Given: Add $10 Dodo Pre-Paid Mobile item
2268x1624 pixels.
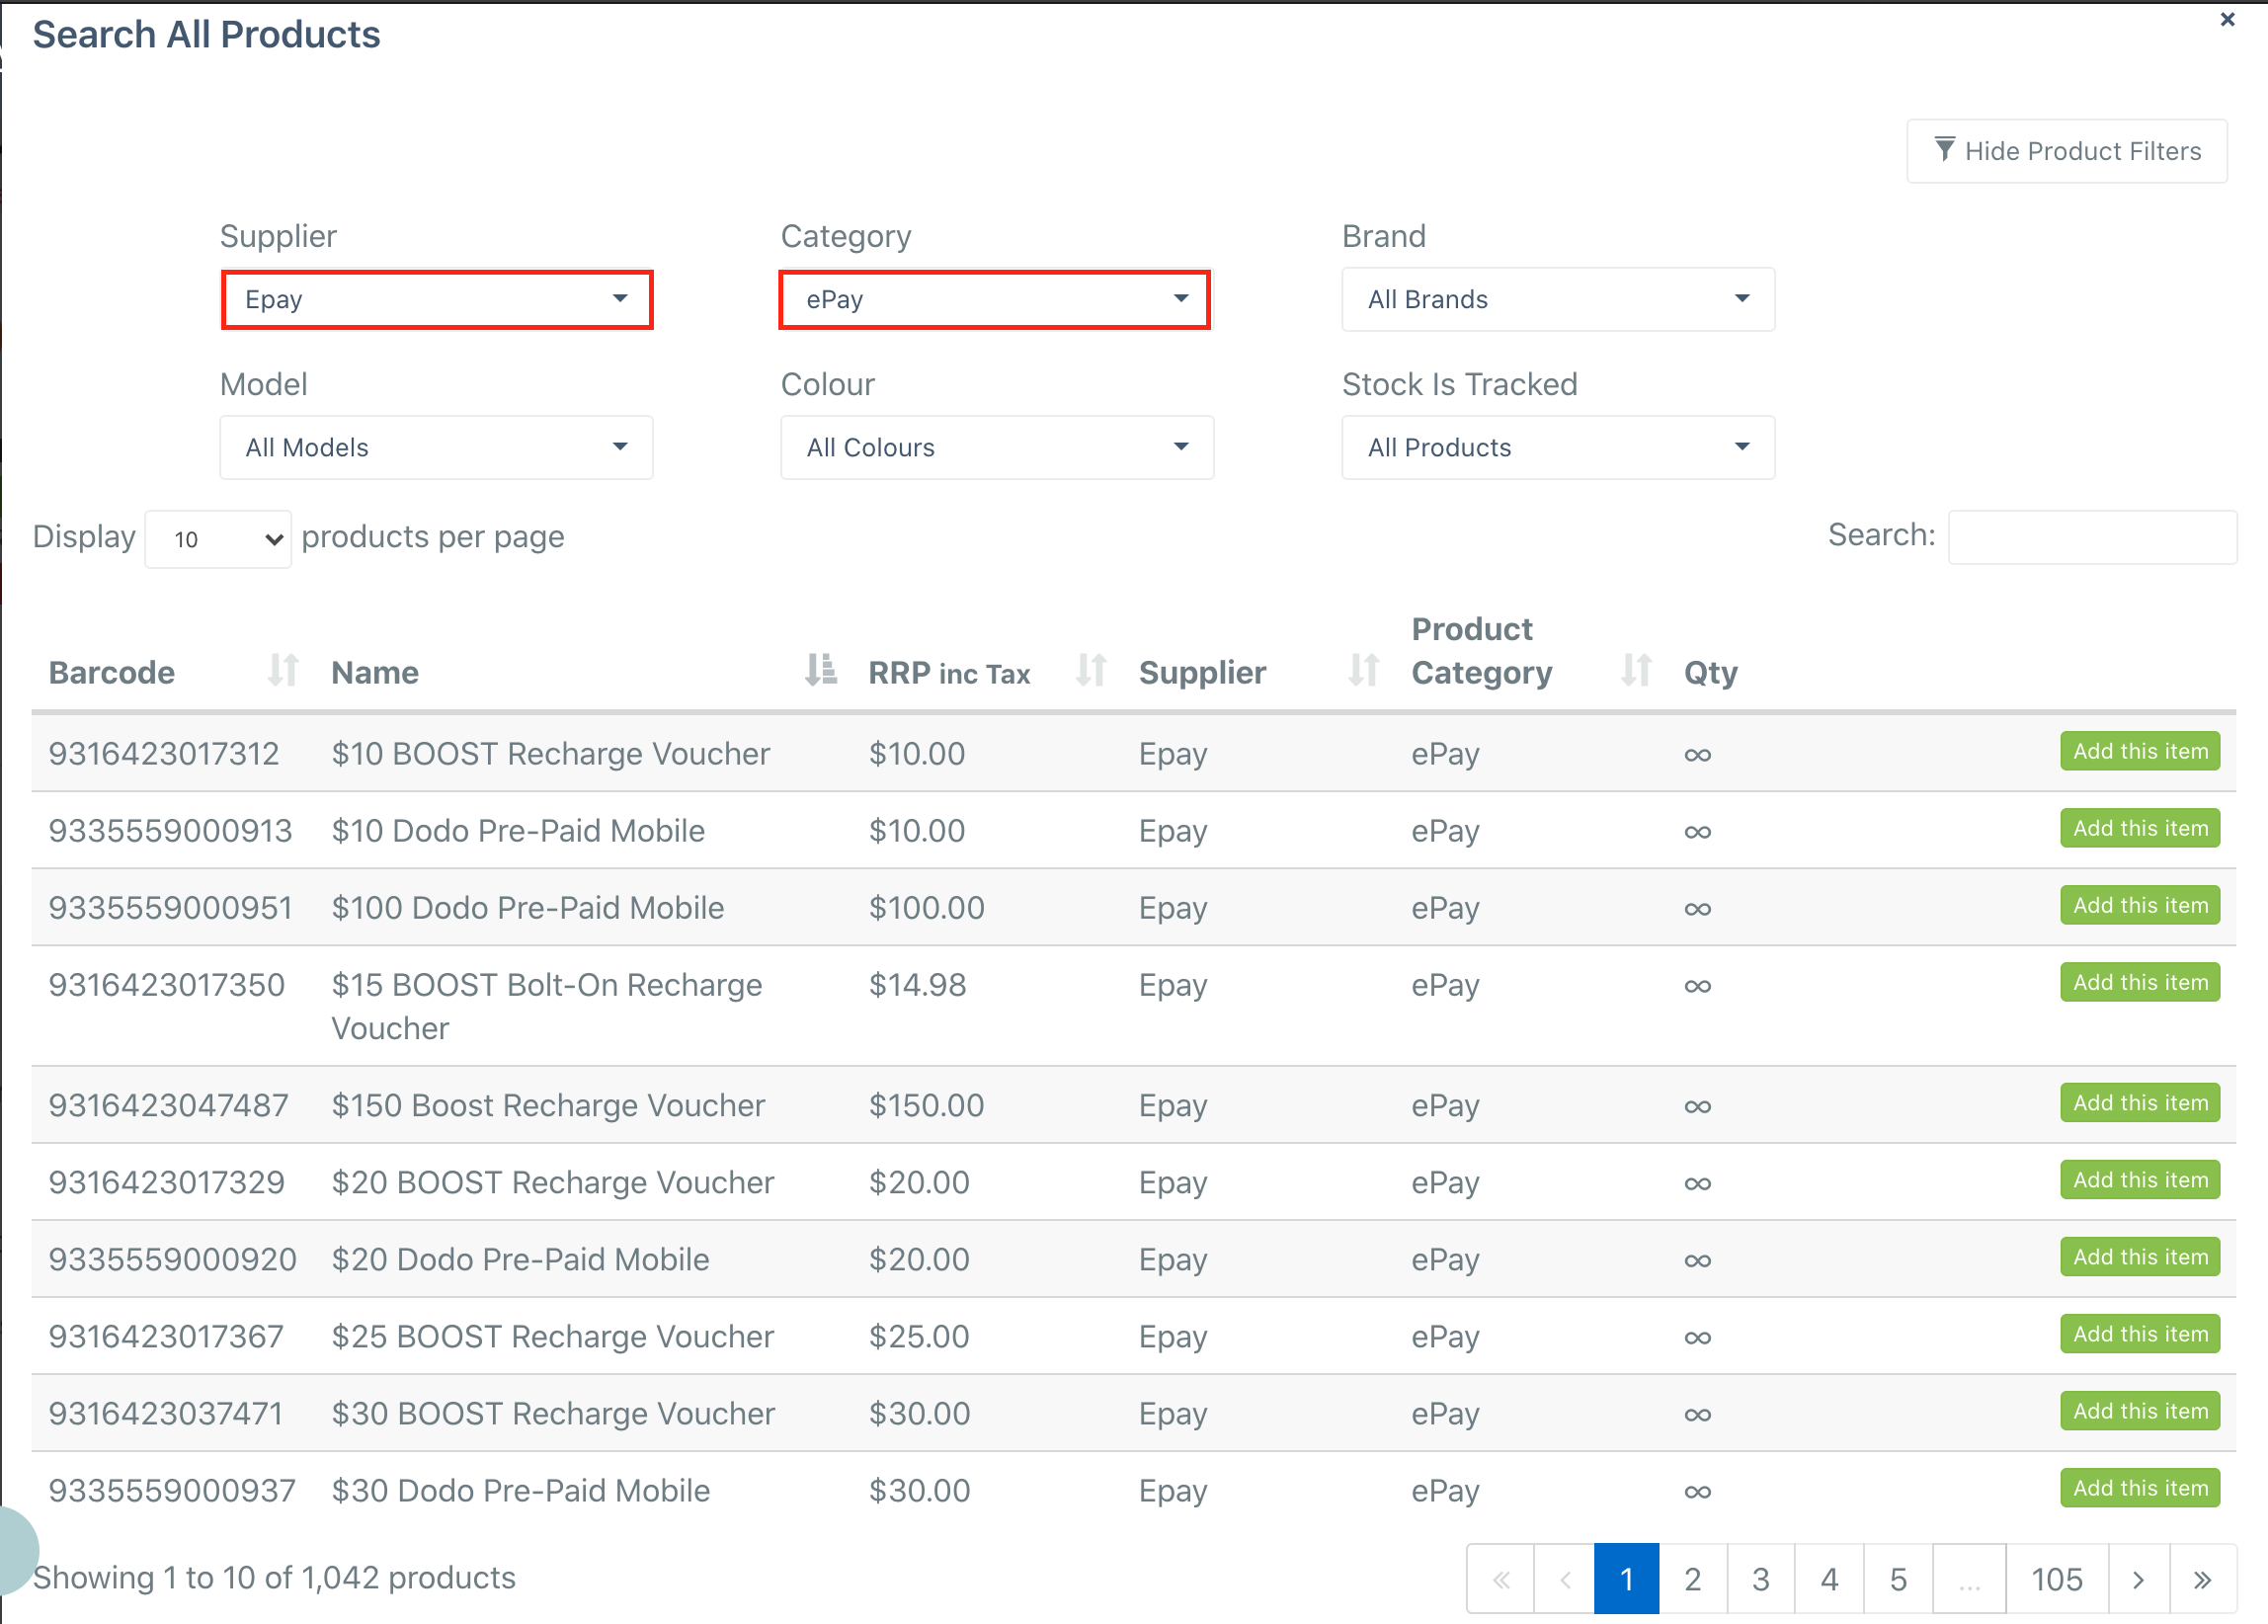Looking at the screenshot, I should pyautogui.click(x=2139, y=828).
